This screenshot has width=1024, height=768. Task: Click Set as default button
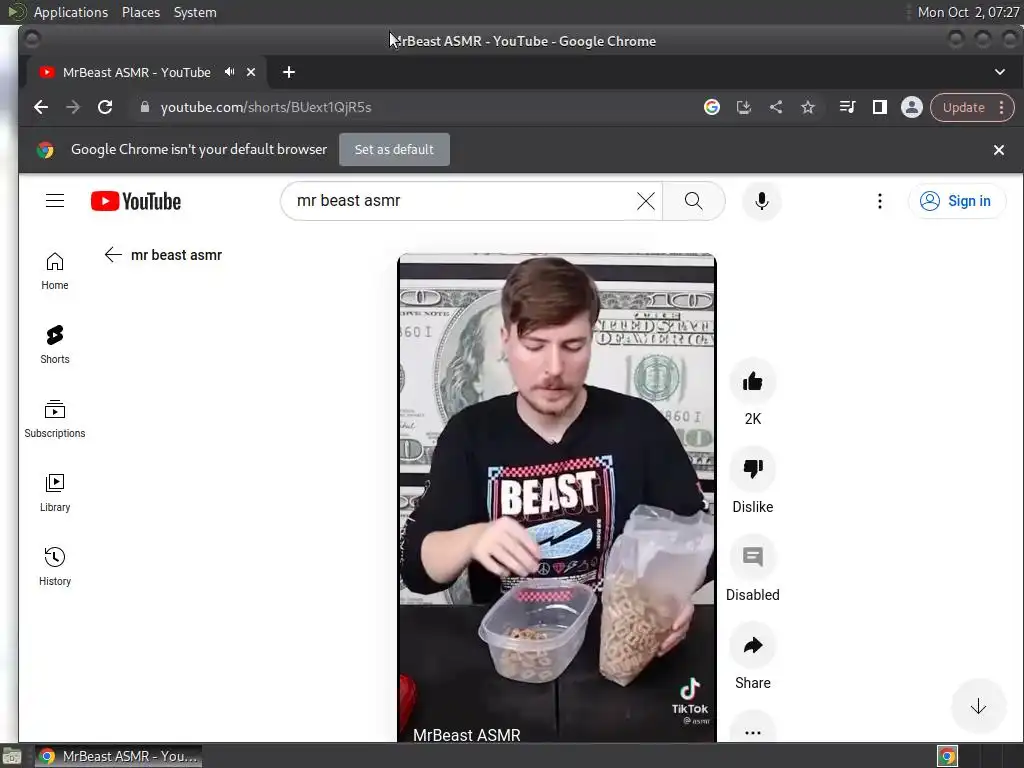click(x=394, y=150)
